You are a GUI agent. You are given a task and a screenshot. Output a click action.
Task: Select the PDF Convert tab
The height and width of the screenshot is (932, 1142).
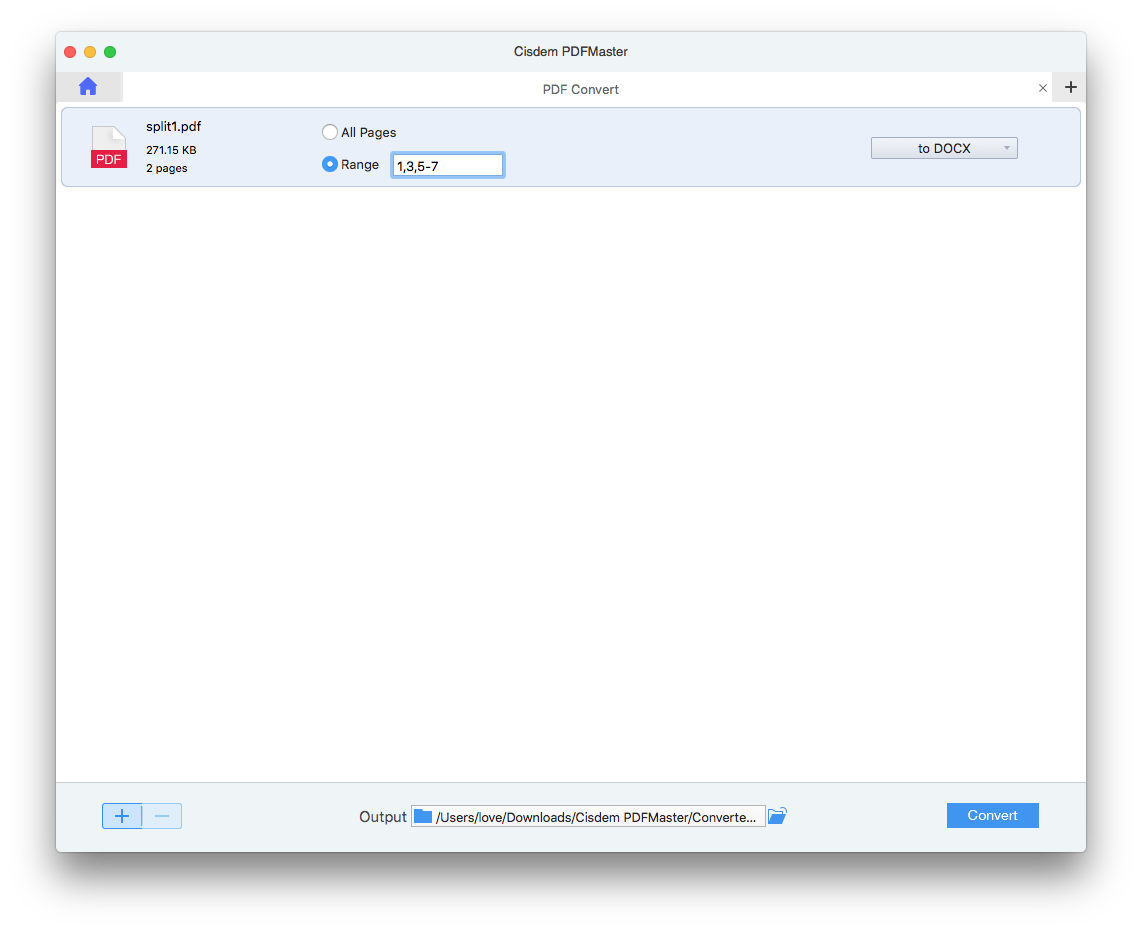click(580, 89)
